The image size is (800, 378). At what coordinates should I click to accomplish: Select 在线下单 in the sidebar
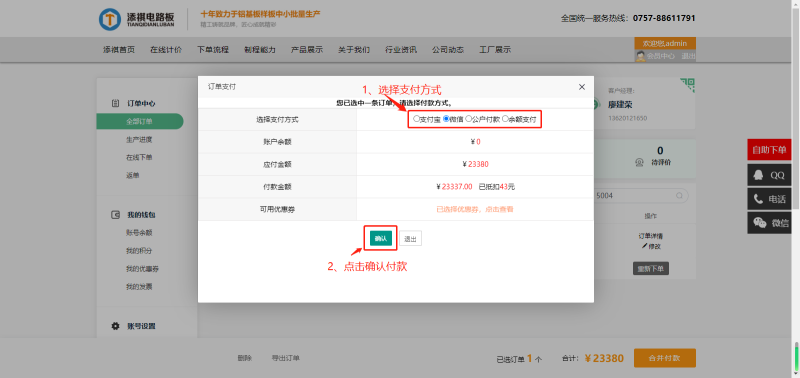[139, 157]
